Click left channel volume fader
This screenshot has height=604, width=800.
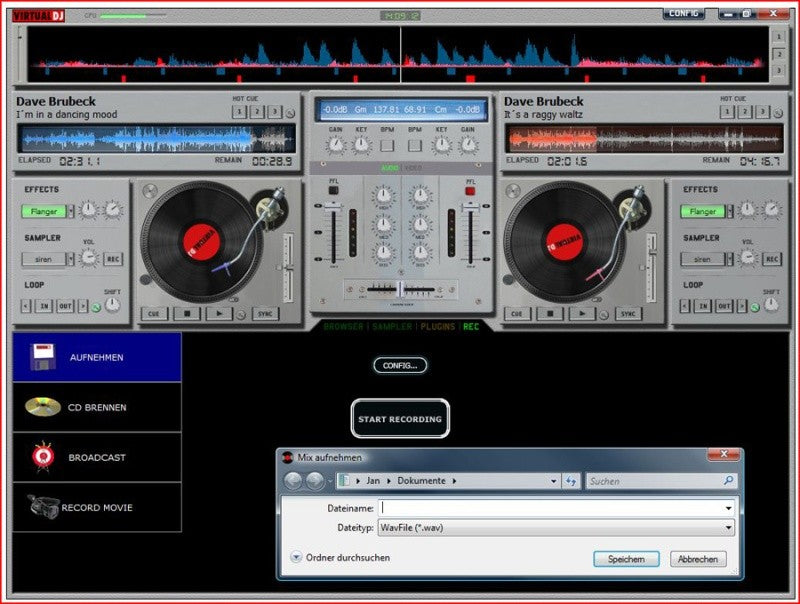(333, 206)
